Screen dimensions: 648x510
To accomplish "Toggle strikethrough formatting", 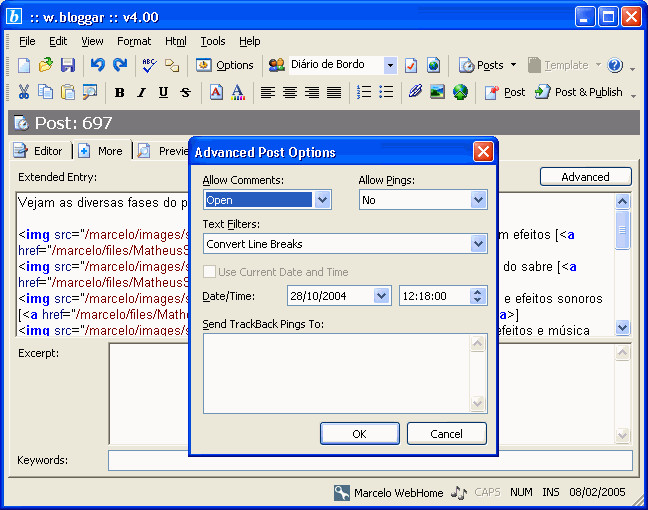I will 186,92.
